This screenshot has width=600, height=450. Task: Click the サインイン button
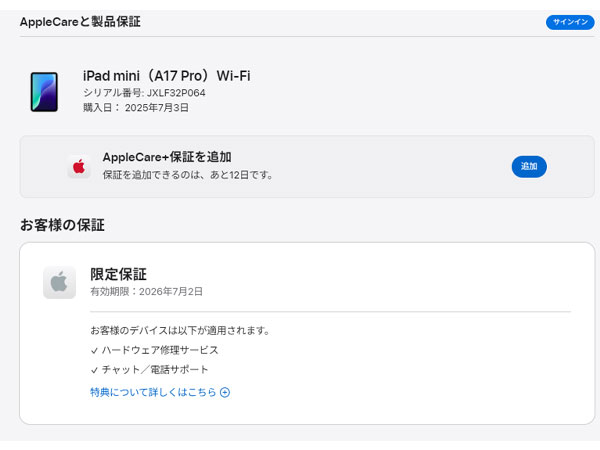(x=570, y=22)
